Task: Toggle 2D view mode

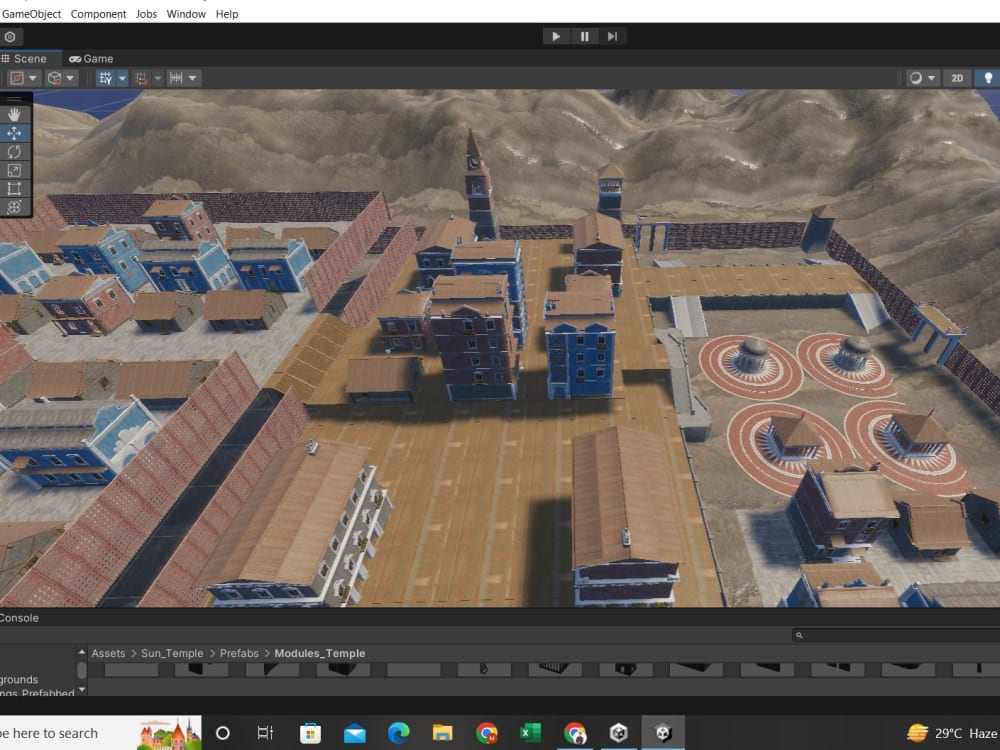Action: coord(957,77)
